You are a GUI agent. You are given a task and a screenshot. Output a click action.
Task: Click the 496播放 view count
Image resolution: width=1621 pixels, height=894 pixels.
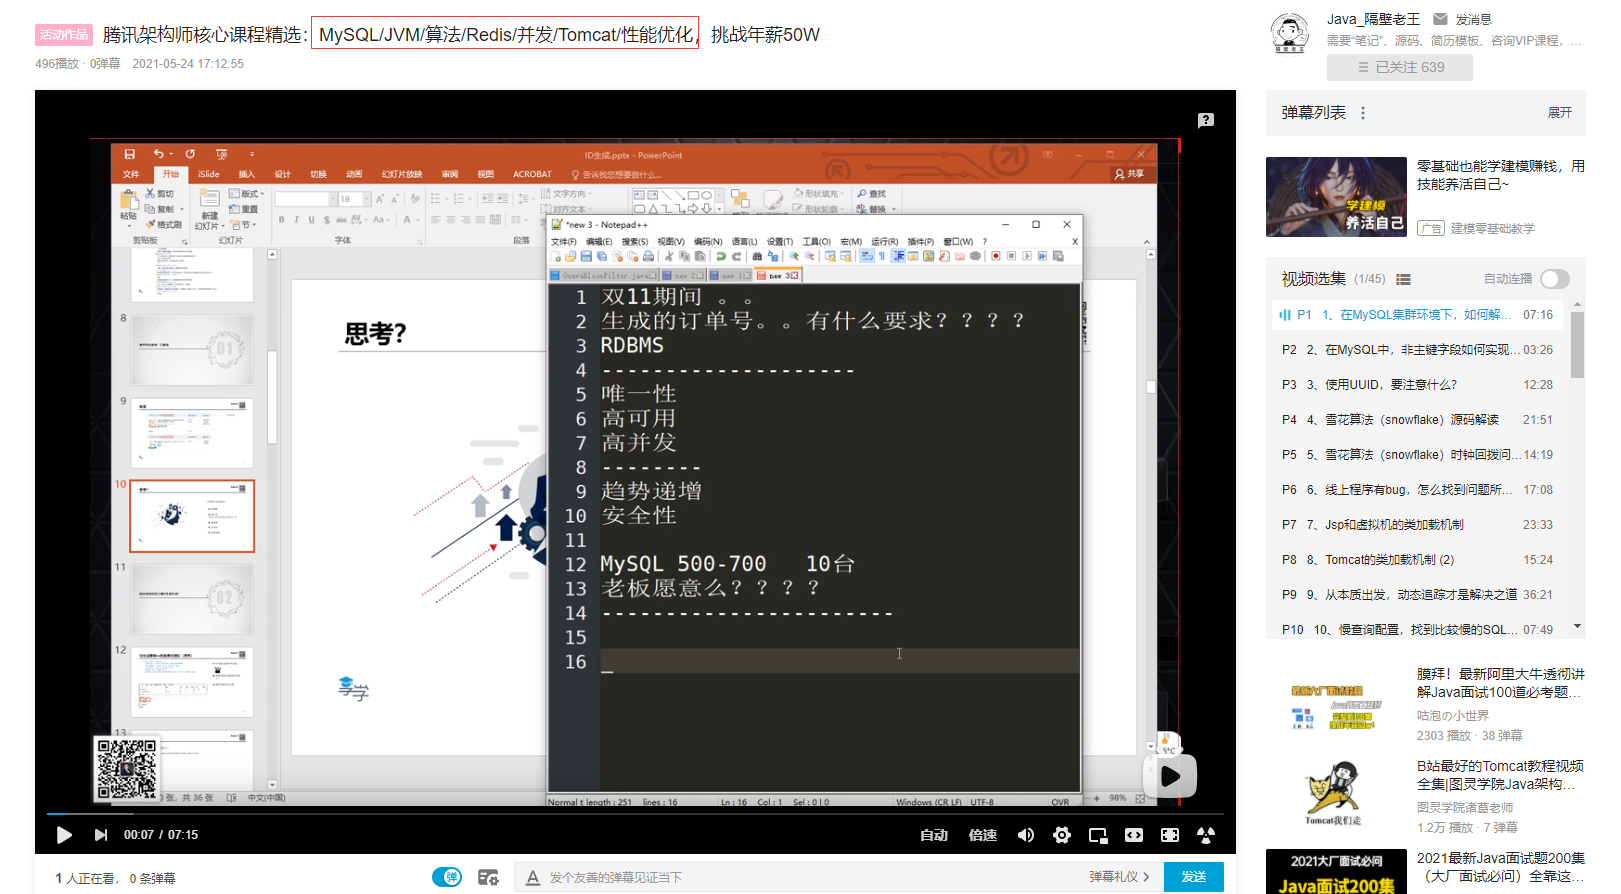coord(57,63)
